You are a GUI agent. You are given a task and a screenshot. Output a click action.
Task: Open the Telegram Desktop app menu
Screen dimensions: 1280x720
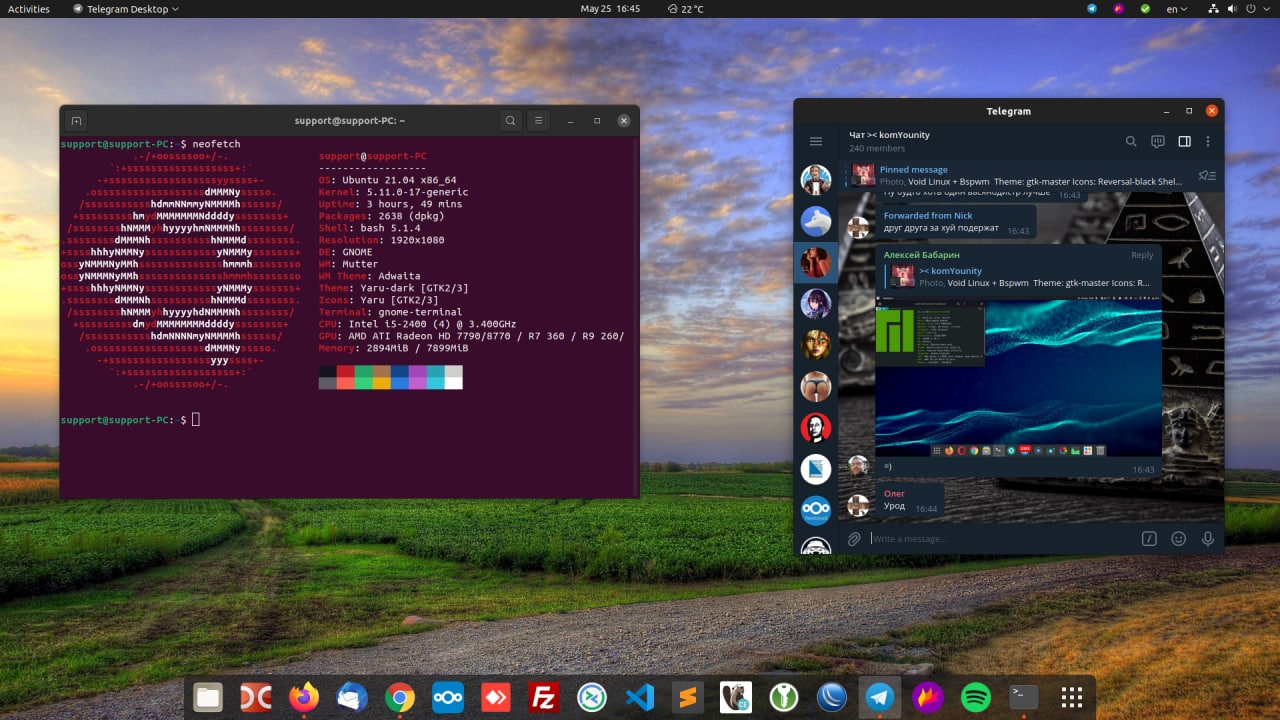coord(126,9)
